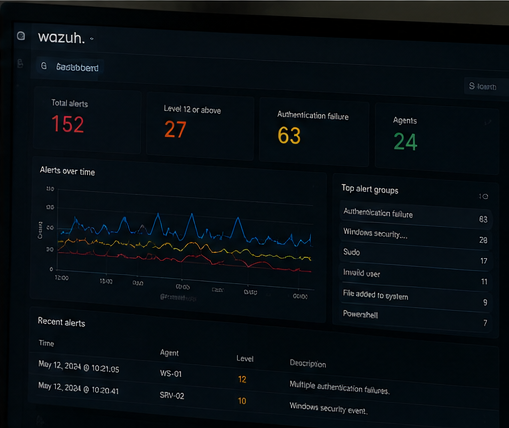
Task: Open the Authentication failure 63 card
Action: (x=314, y=133)
